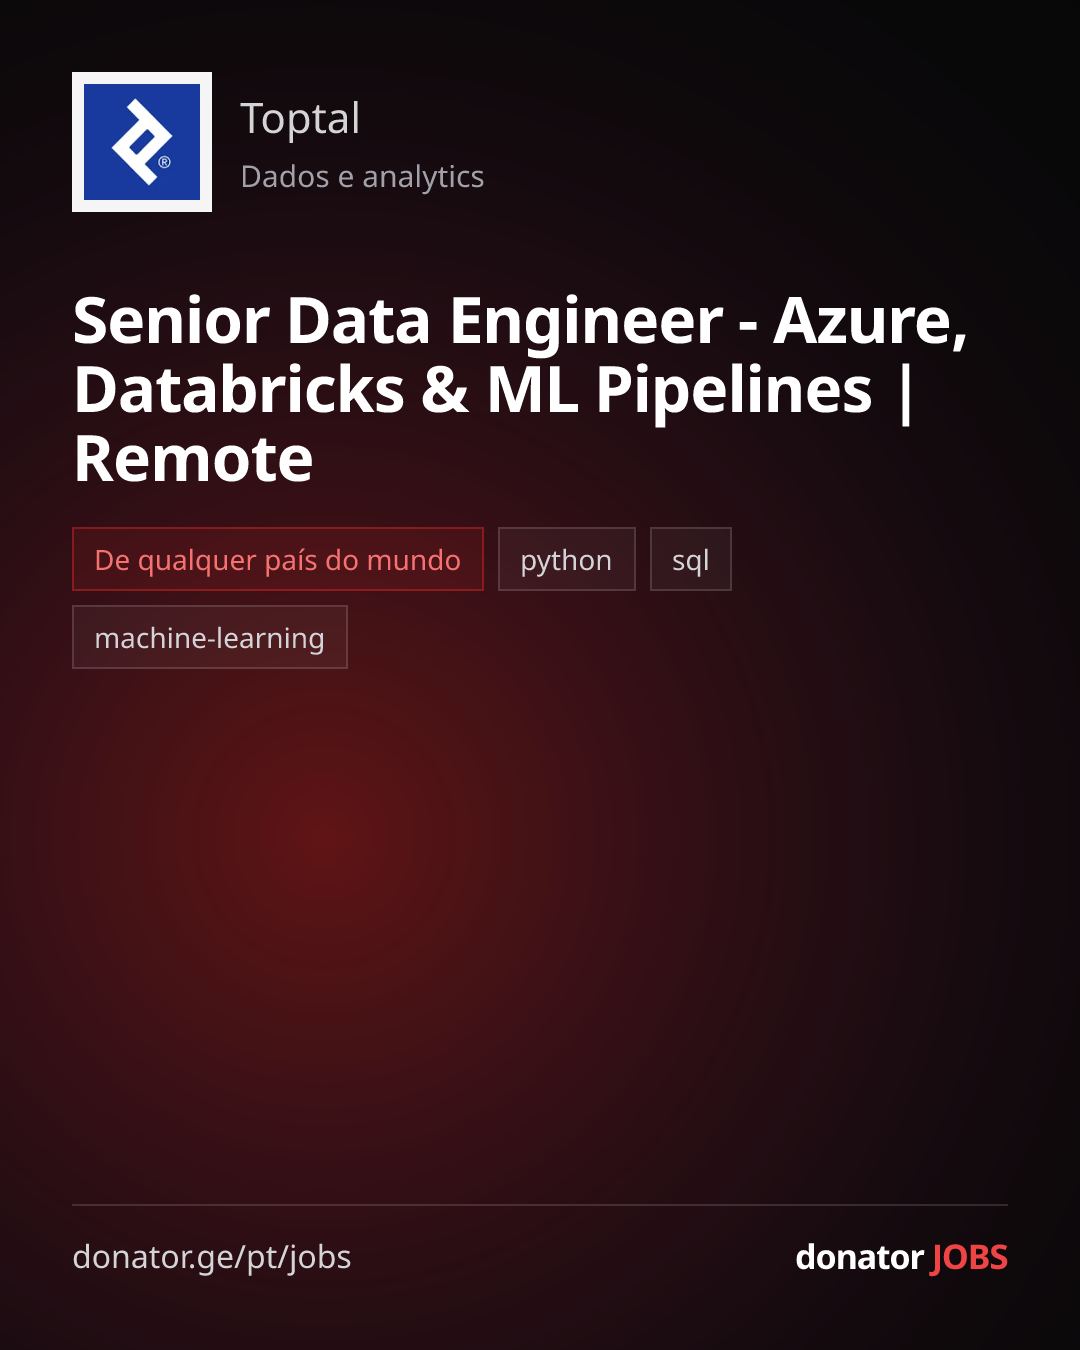This screenshot has height=1350, width=1080.
Task: Click the blue Toptal logo icon
Action: coord(142,142)
